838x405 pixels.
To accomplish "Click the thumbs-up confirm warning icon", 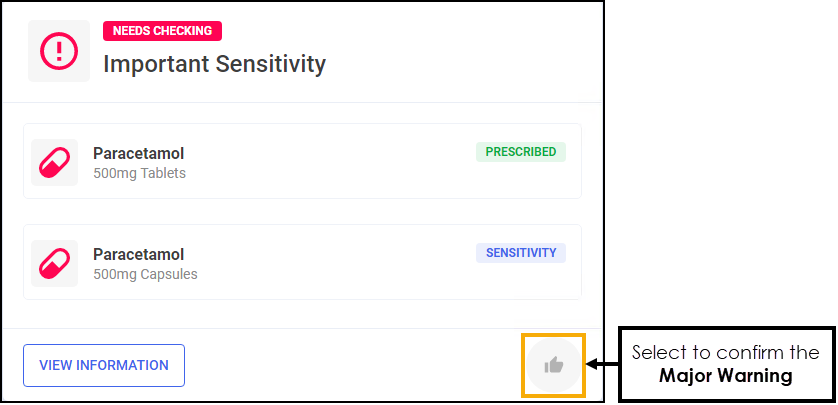I will 553,365.
